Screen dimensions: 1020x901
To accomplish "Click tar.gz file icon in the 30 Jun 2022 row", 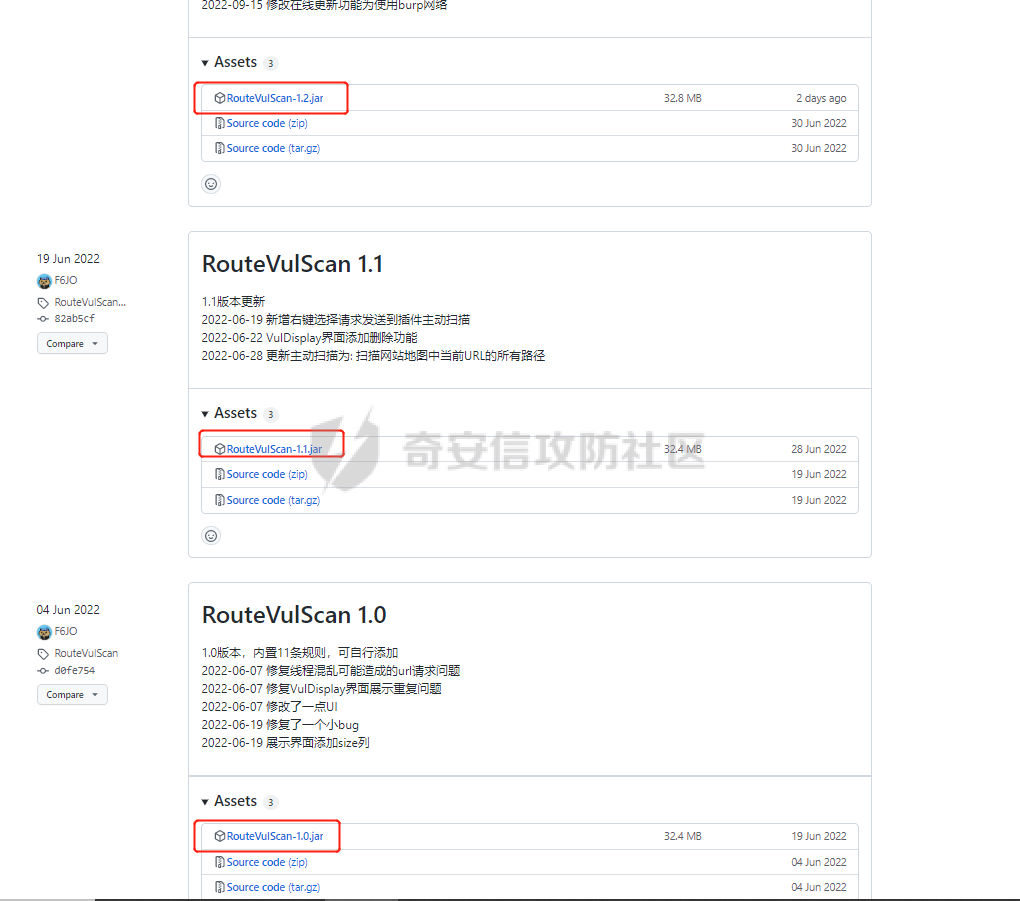I will [220, 148].
